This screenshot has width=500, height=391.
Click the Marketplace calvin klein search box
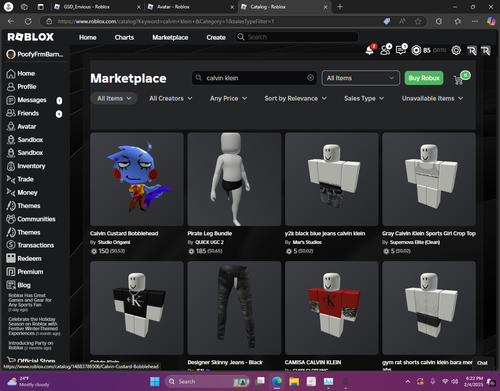(x=254, y=78)
